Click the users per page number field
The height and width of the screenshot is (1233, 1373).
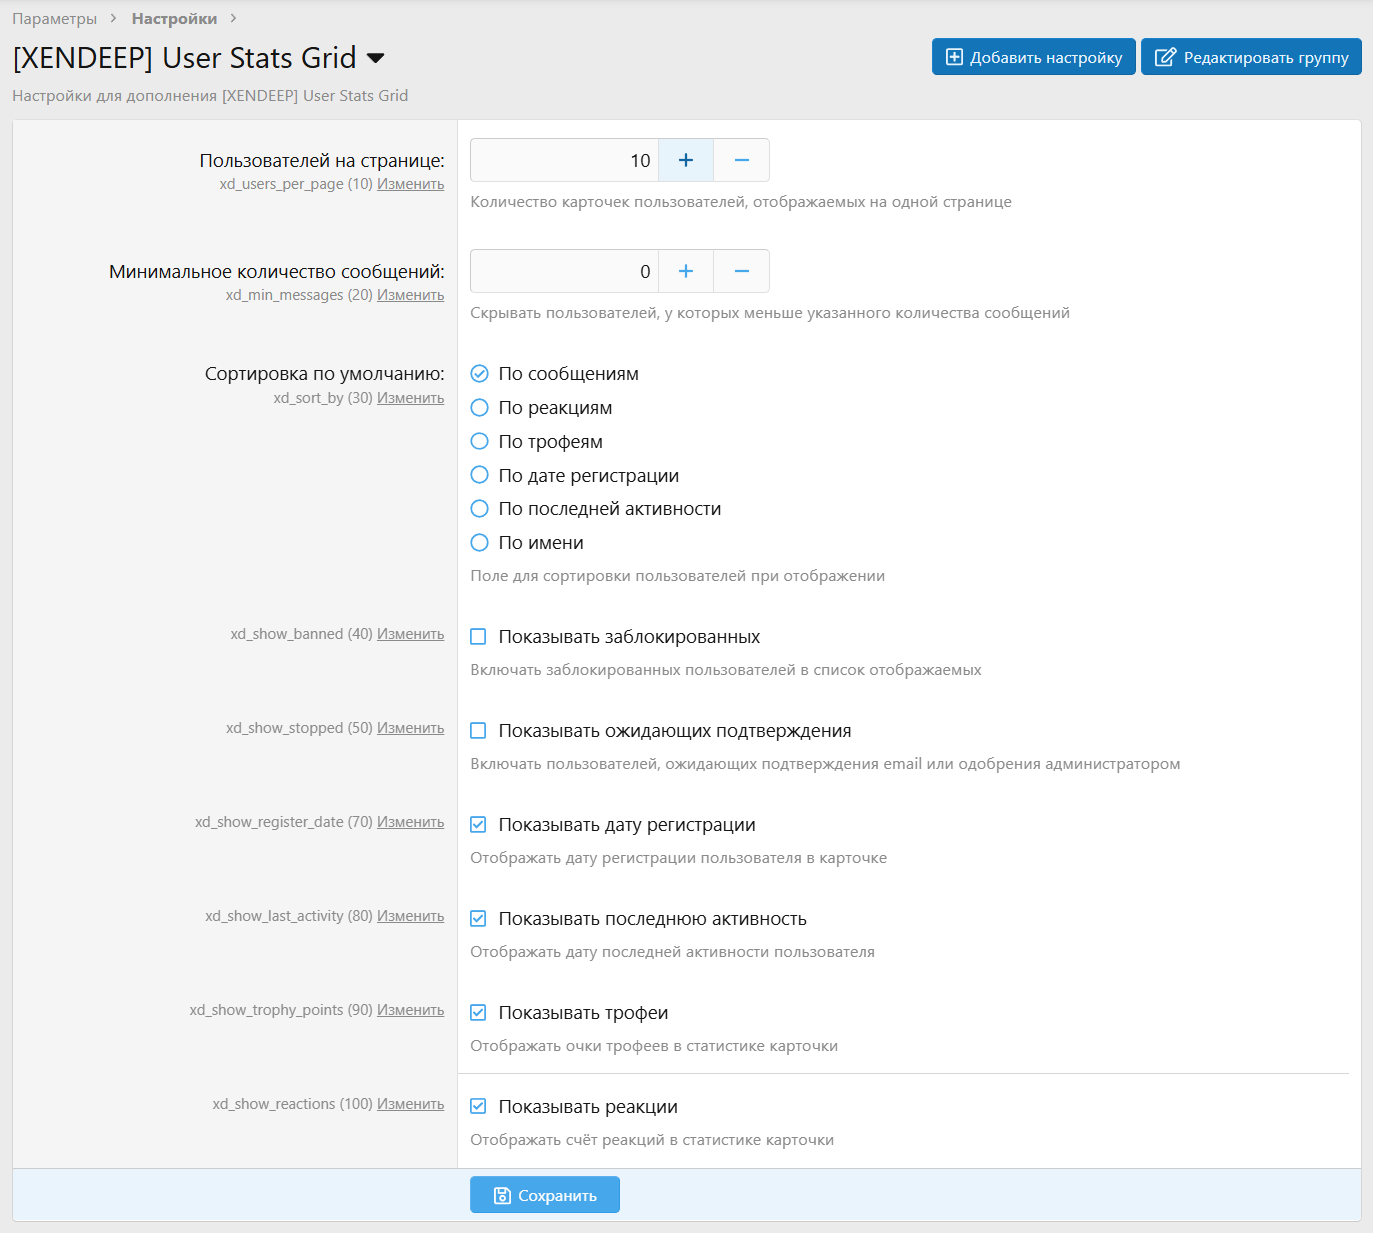[x=564, y=160]
